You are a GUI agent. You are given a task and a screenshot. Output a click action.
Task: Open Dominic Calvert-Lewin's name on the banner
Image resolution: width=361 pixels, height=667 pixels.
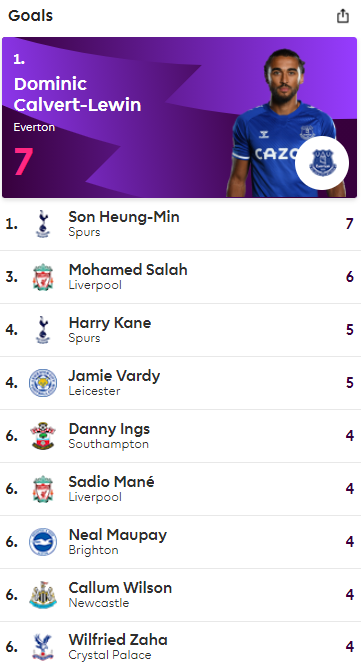pyautogui.click(x=77, y=94)
